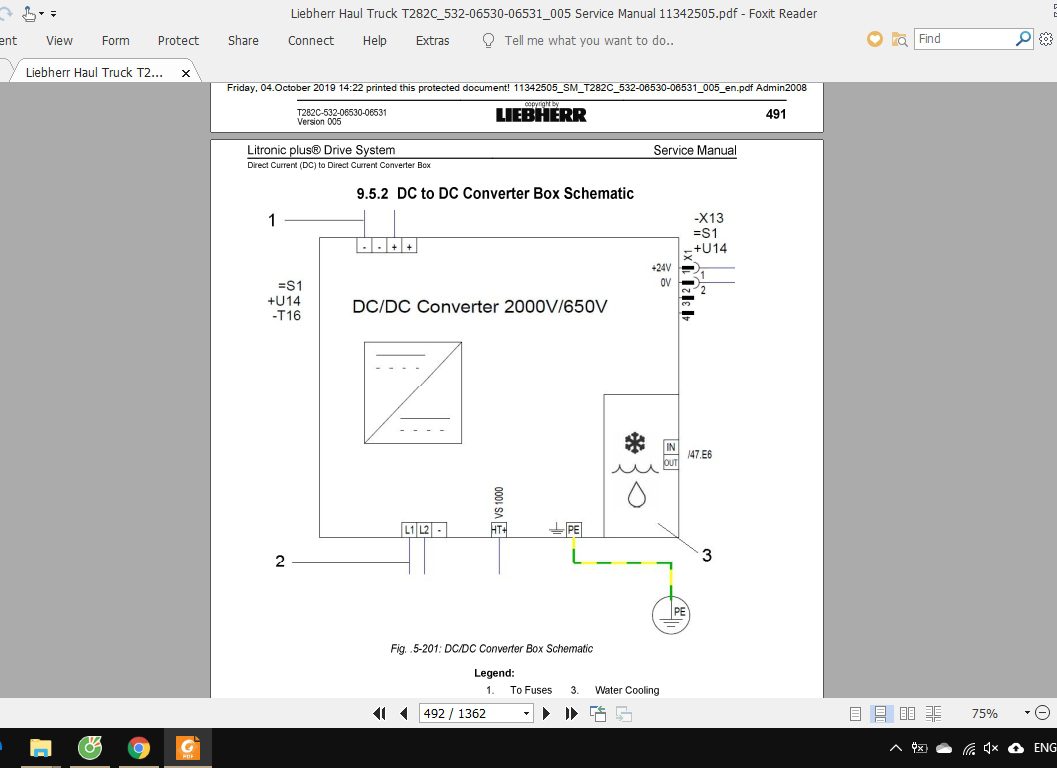Click the '9.5.2 DC to DC Converter Box Schematic' heading
1057x768 pixels.
tap(495, 194)
